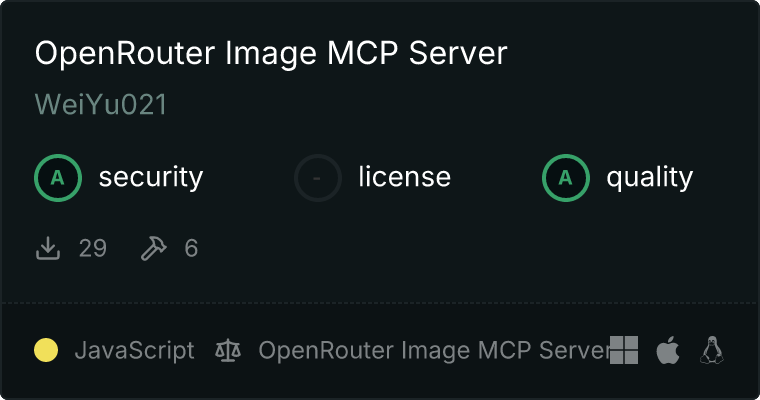Click the security grade A badge

[58, 178]
